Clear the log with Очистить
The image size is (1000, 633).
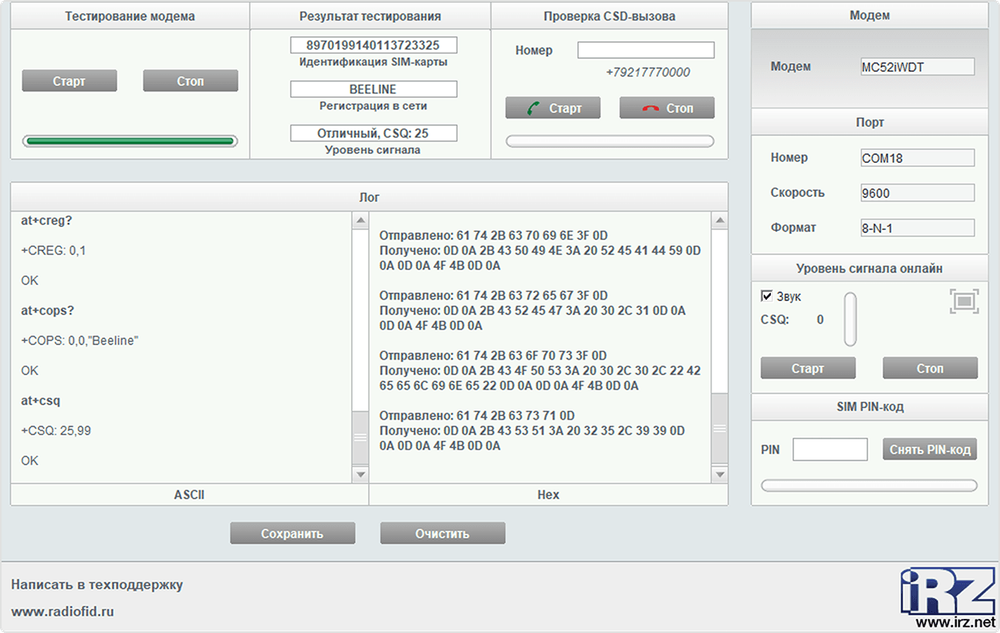[442, 533]
